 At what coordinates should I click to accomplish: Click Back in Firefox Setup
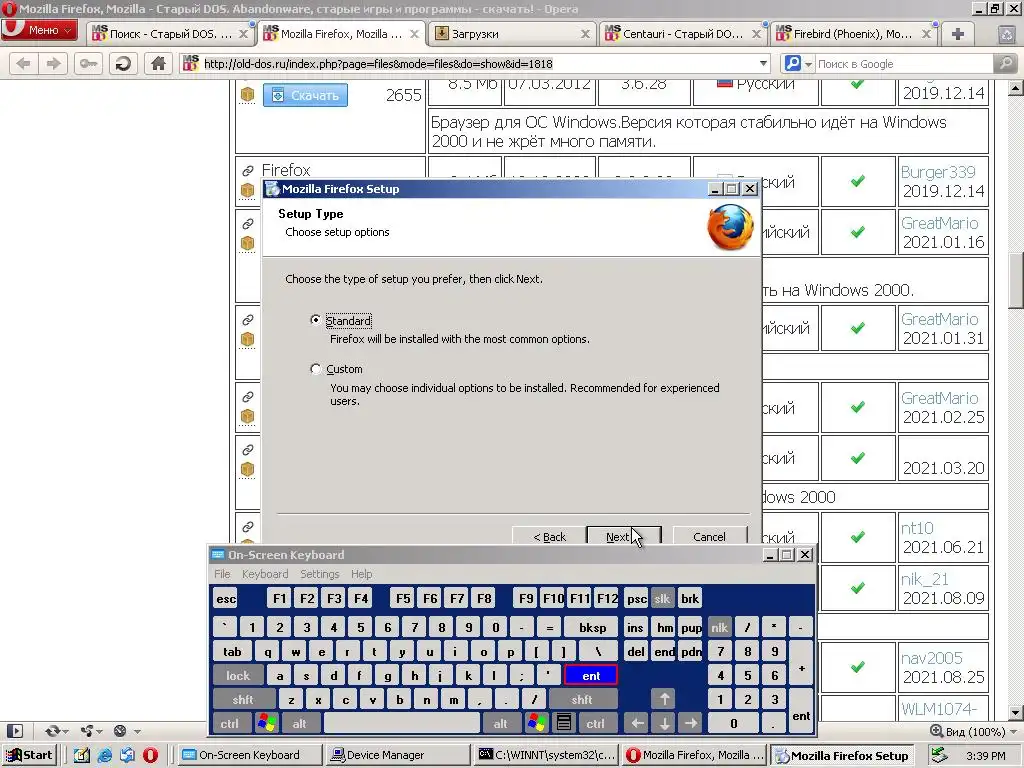tap(549, 536)
